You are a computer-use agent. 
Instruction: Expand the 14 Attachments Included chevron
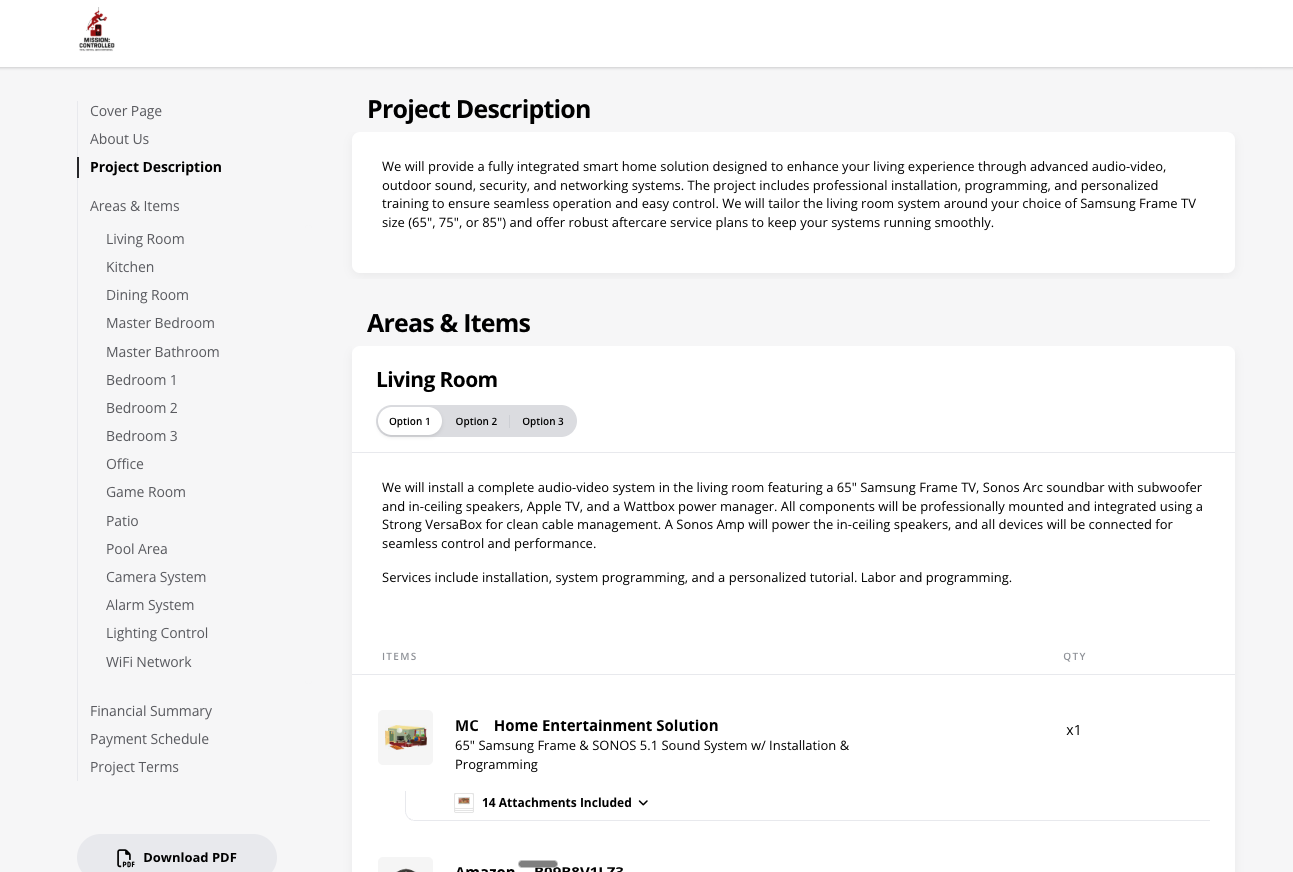[x=643, y=803]
